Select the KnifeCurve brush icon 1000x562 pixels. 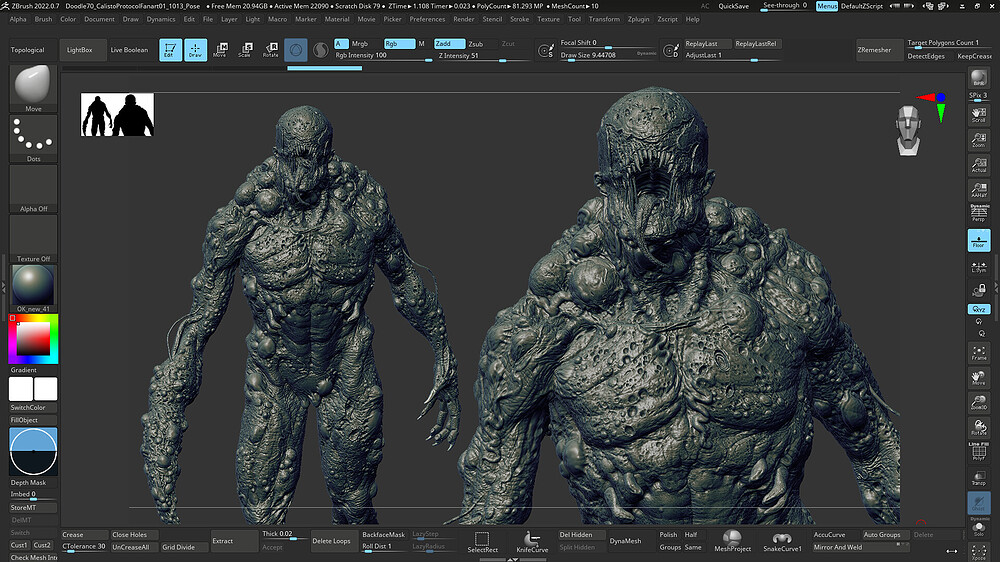(532, 542)
